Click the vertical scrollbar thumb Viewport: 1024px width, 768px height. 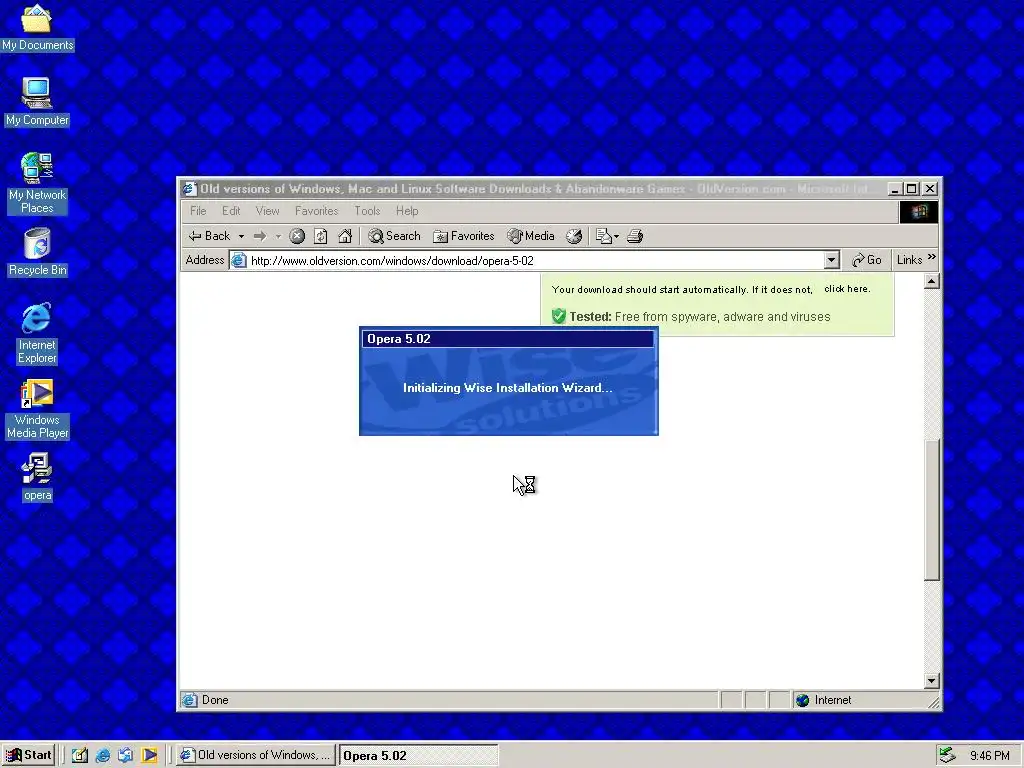click(932, 509)
